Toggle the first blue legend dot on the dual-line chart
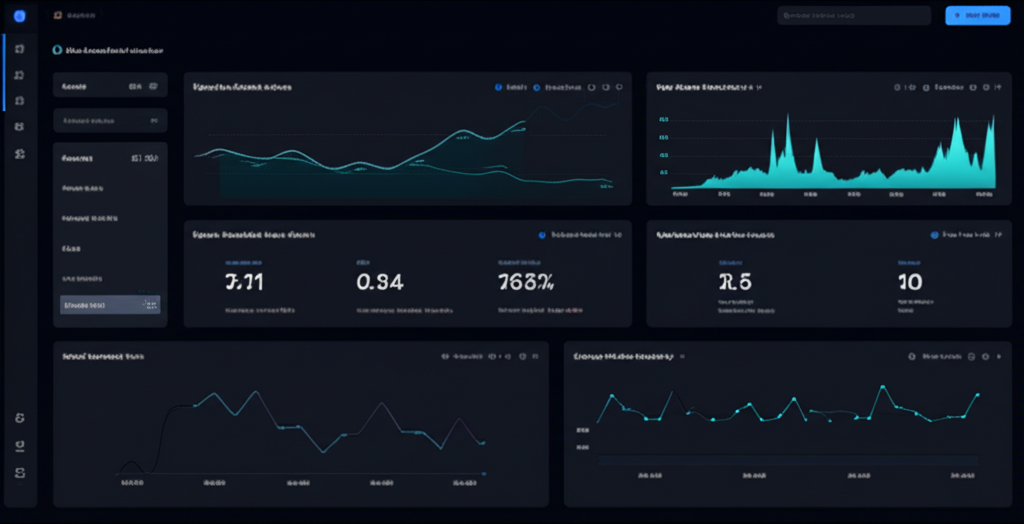The height and width of the screenshot is (524, 1024). (498, 88)
